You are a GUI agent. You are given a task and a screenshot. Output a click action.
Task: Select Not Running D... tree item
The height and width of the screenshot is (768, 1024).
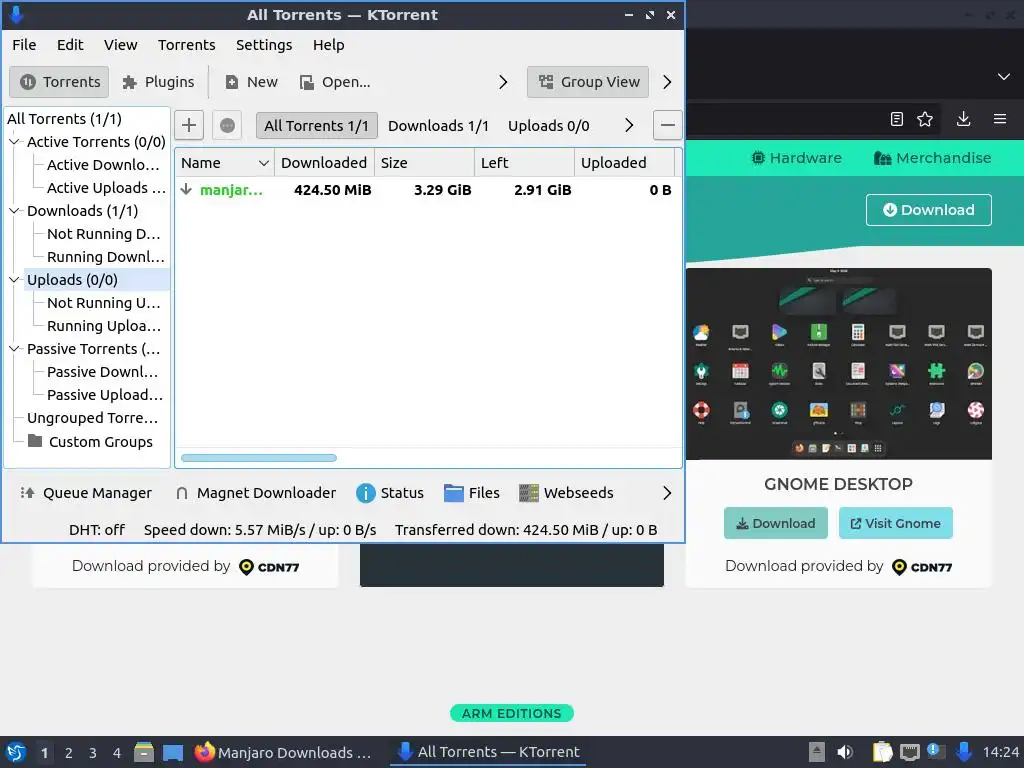[104, 234]
